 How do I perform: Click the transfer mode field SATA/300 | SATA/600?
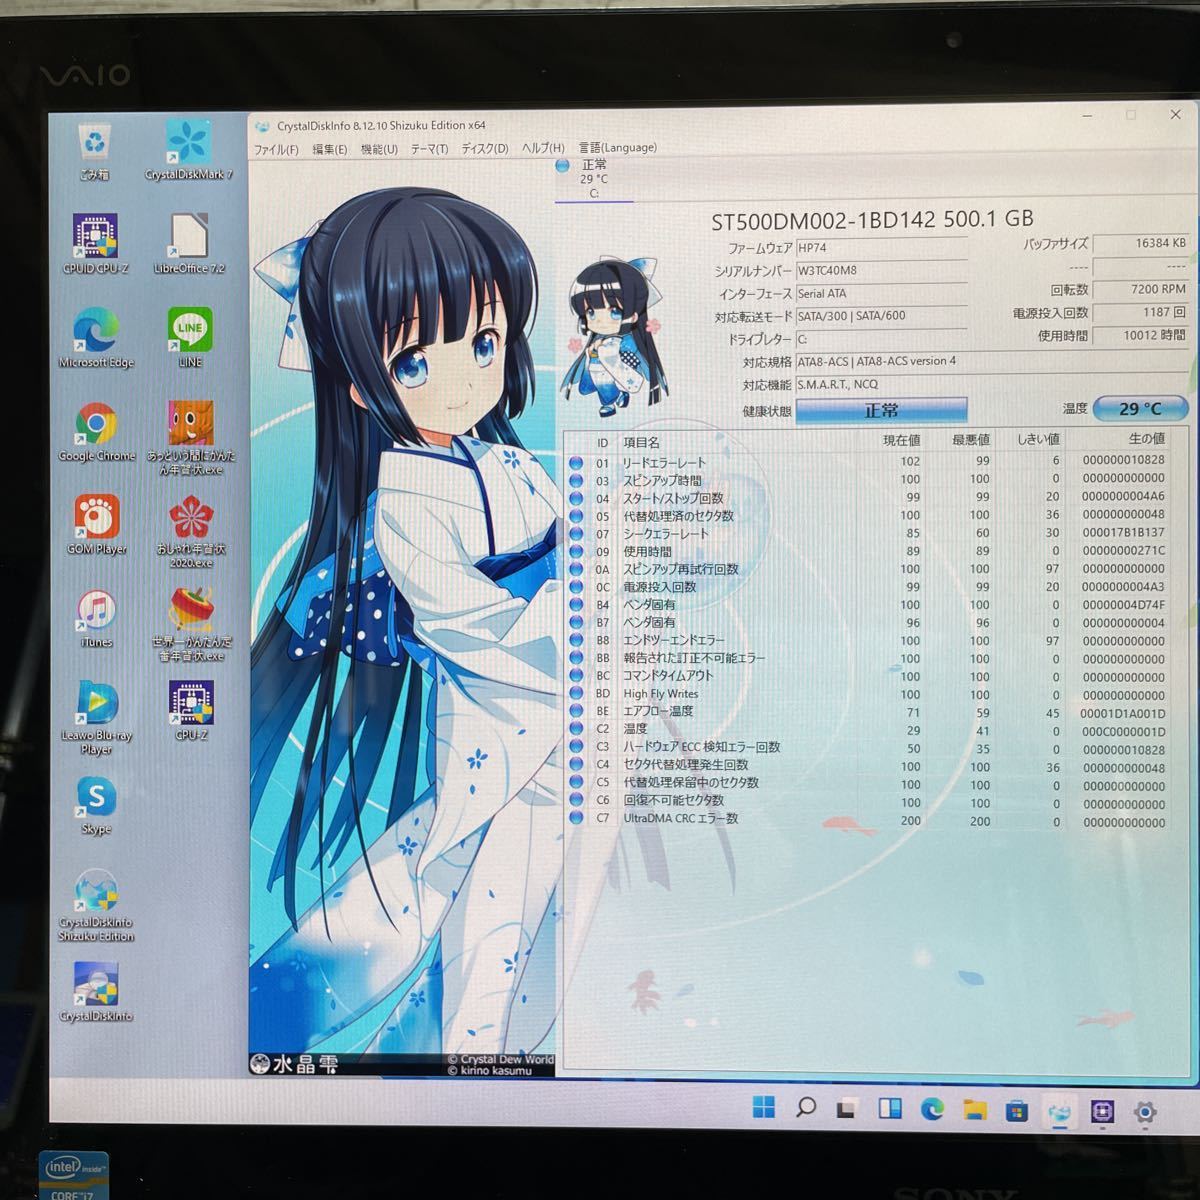point(882,316)
